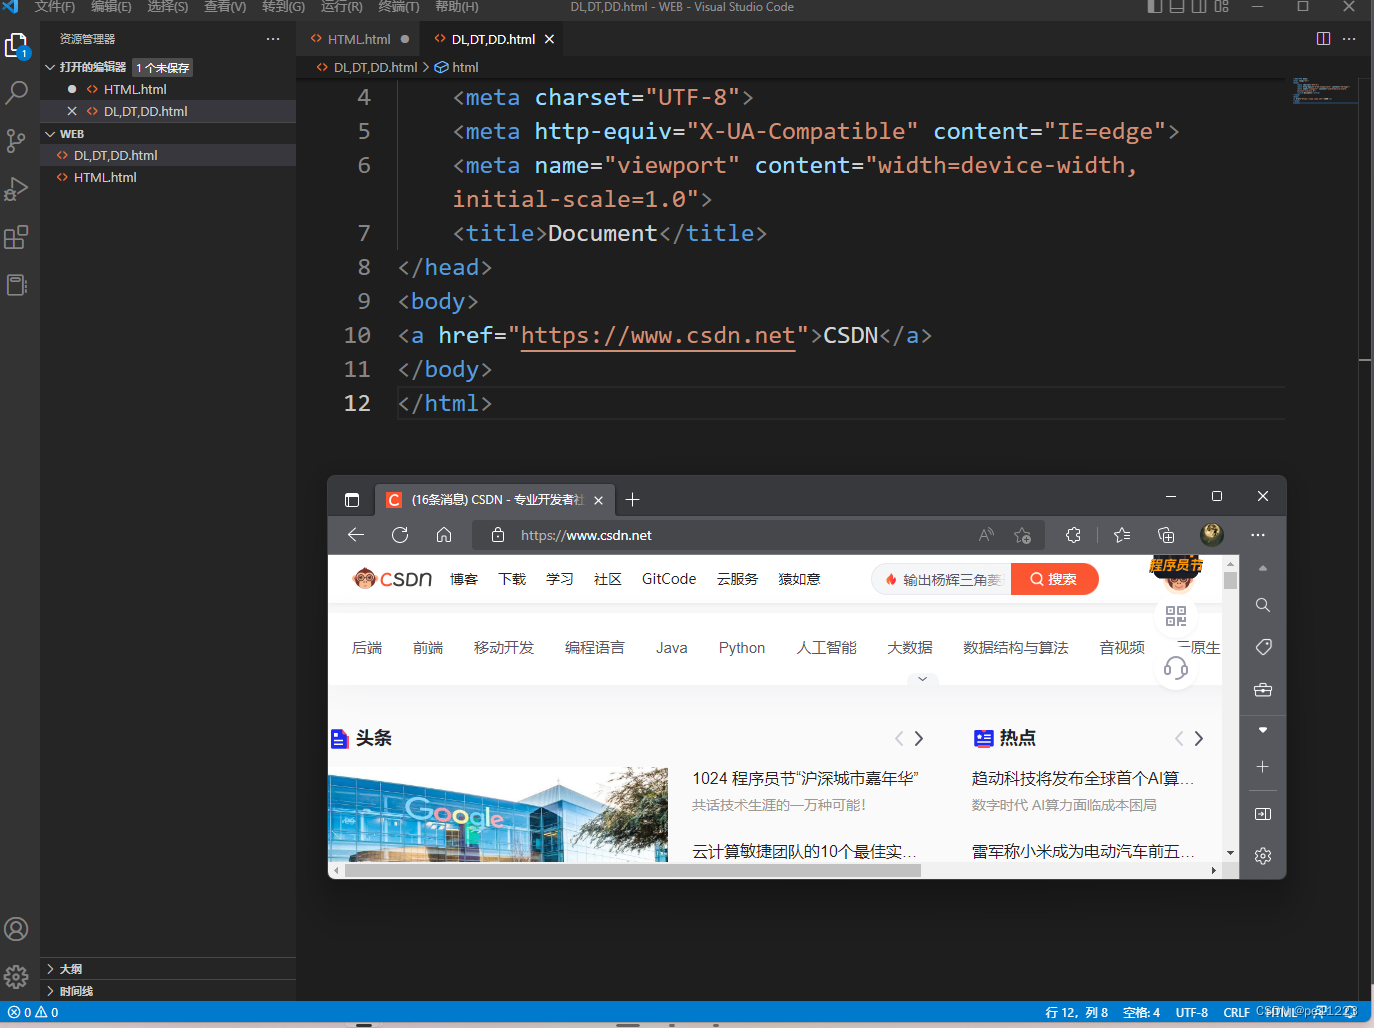
Task: Collapse the WEB folder section
Action: (50, 134)
